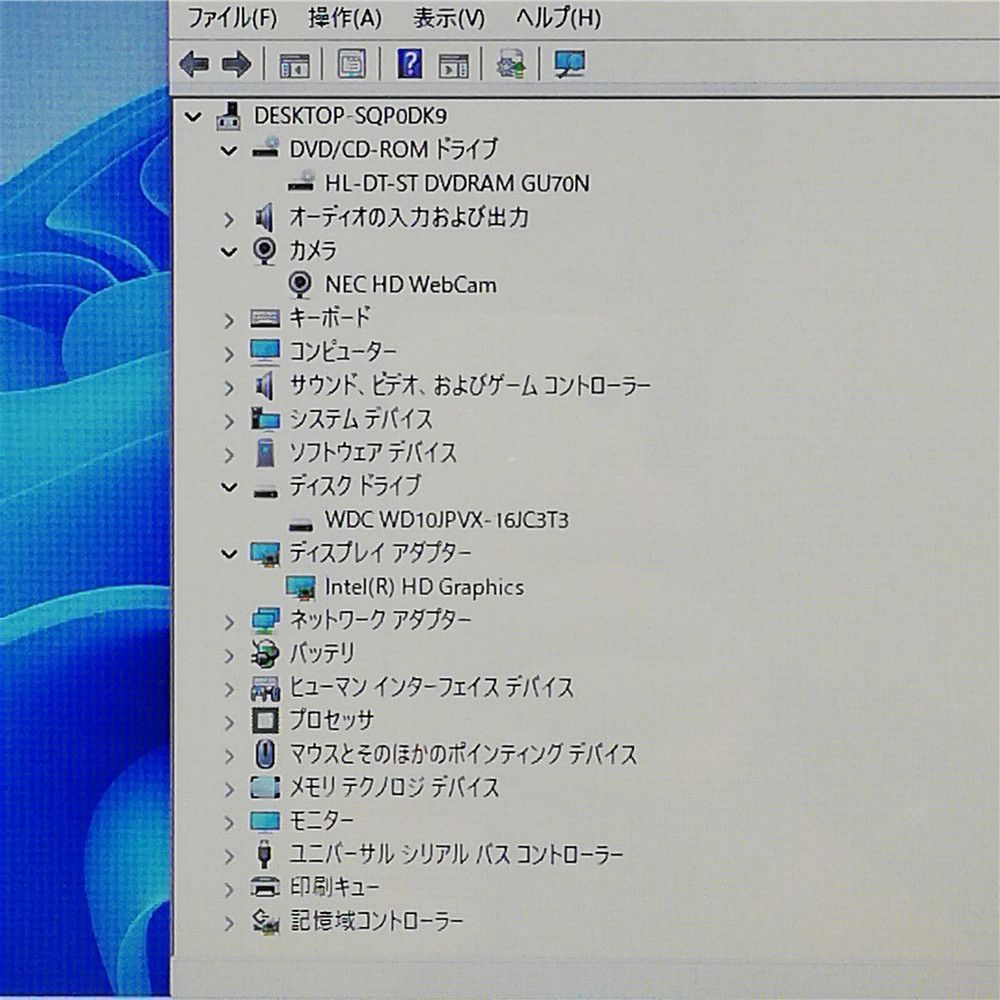Viewport: 1000px width, 1000px height.
Task: Click the バッテリ battery icon
Action: tap(265, 654)
